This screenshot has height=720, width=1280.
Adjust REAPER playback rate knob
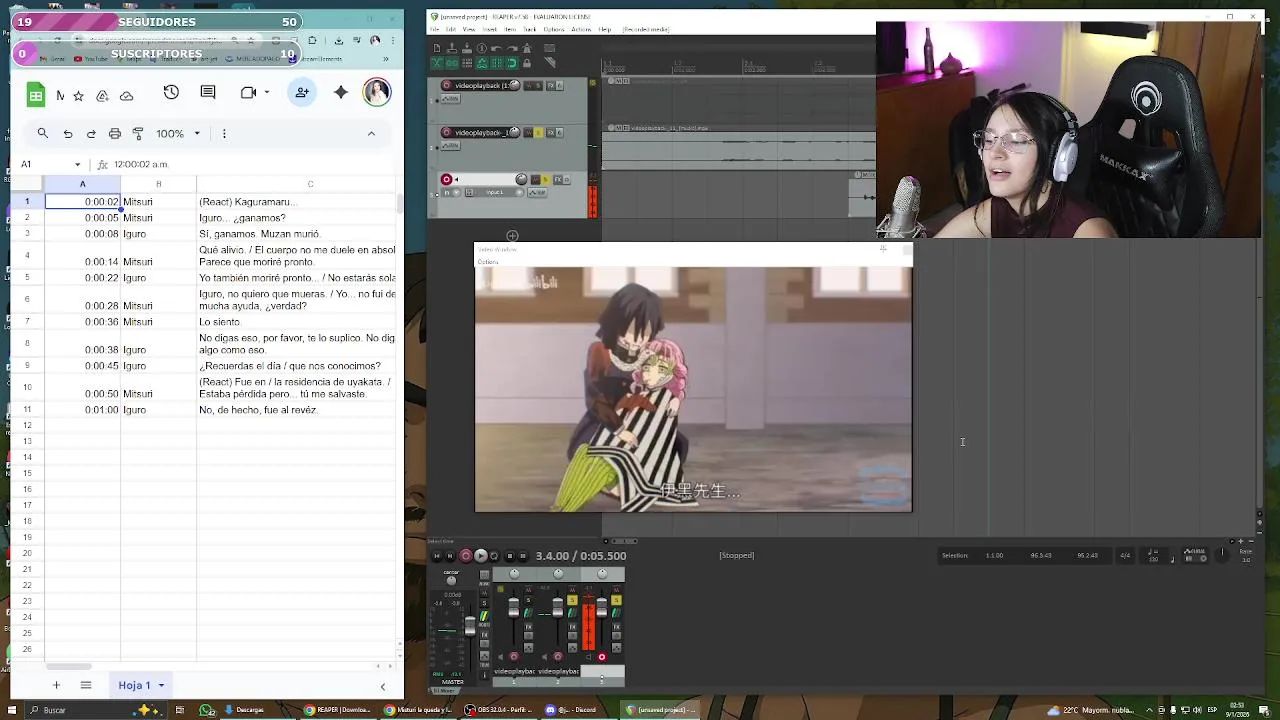pyautogui.click(x=1222, y=553)
